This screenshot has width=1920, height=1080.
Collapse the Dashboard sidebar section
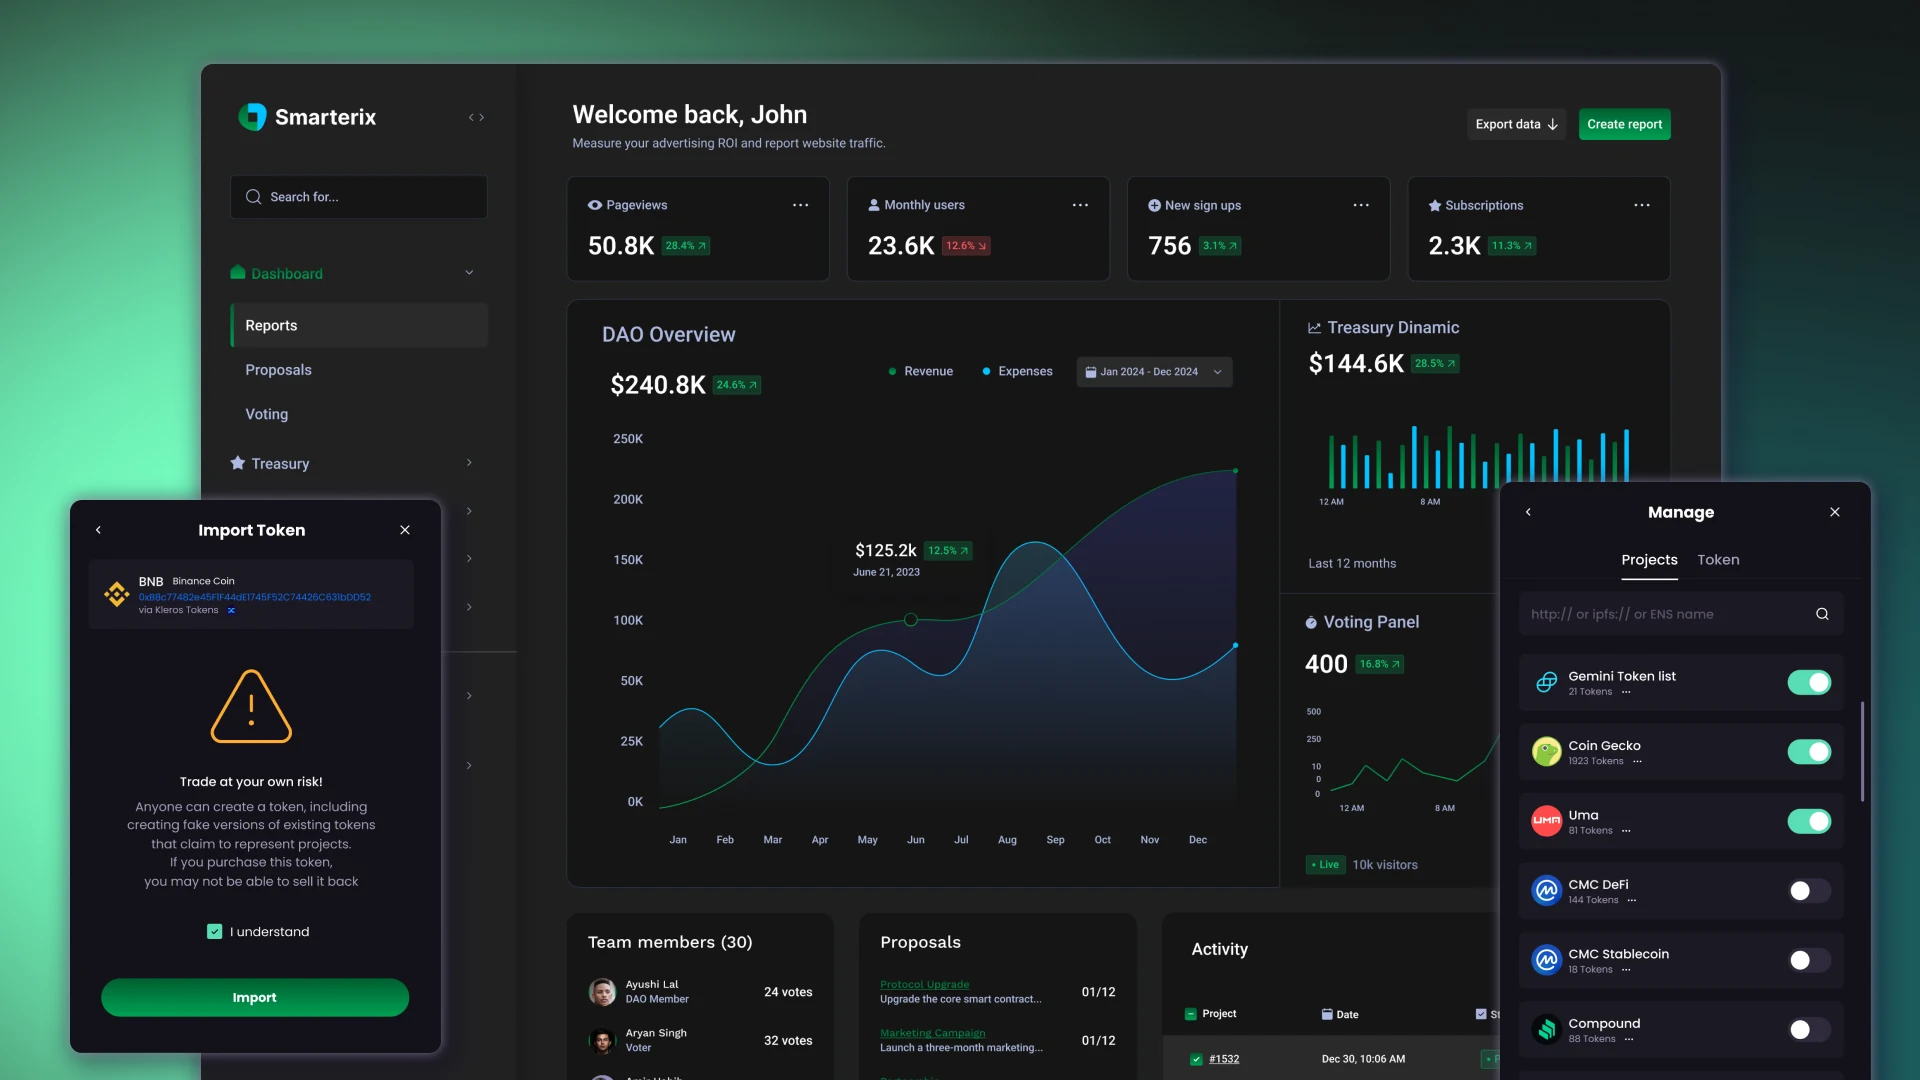pyautogui.click(x=469, y=273)
